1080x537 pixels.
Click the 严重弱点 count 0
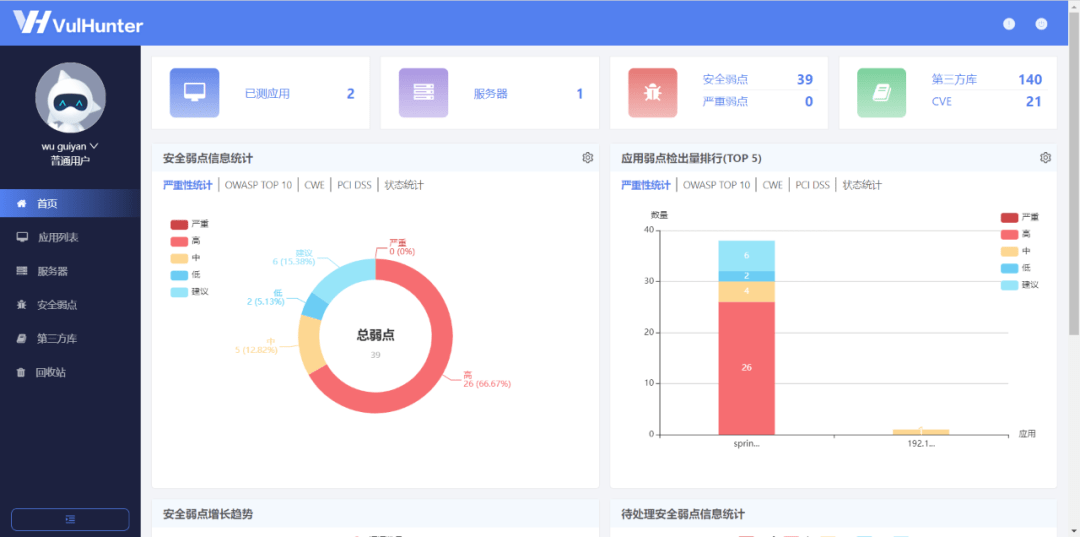click(x=809, y=102)
